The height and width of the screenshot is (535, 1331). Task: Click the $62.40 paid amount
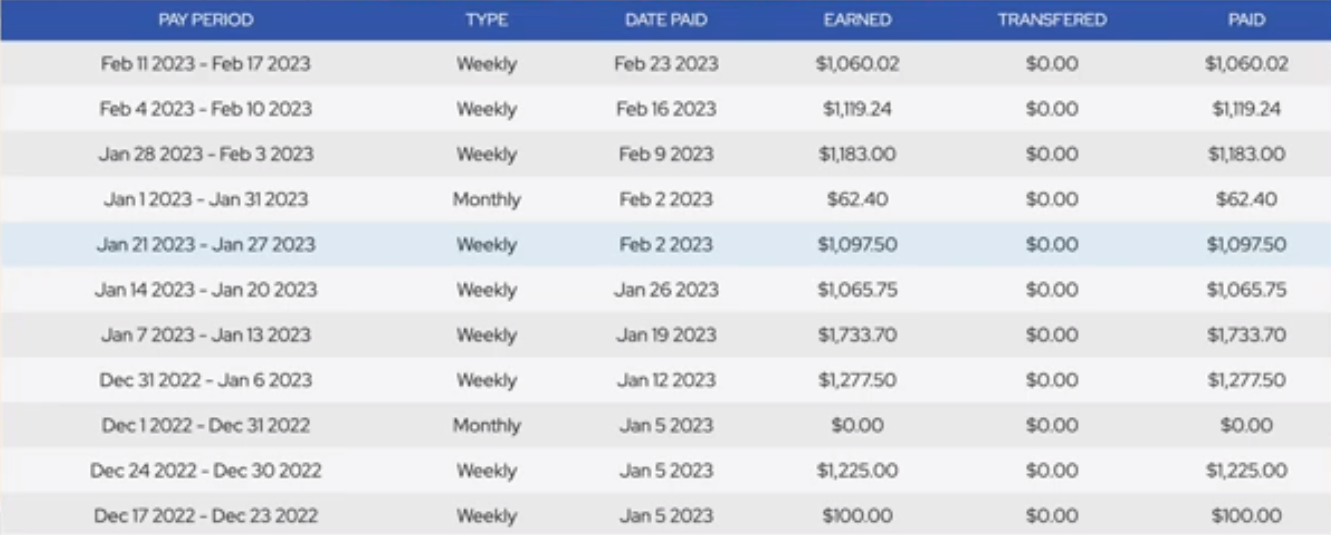(1246, 199)
